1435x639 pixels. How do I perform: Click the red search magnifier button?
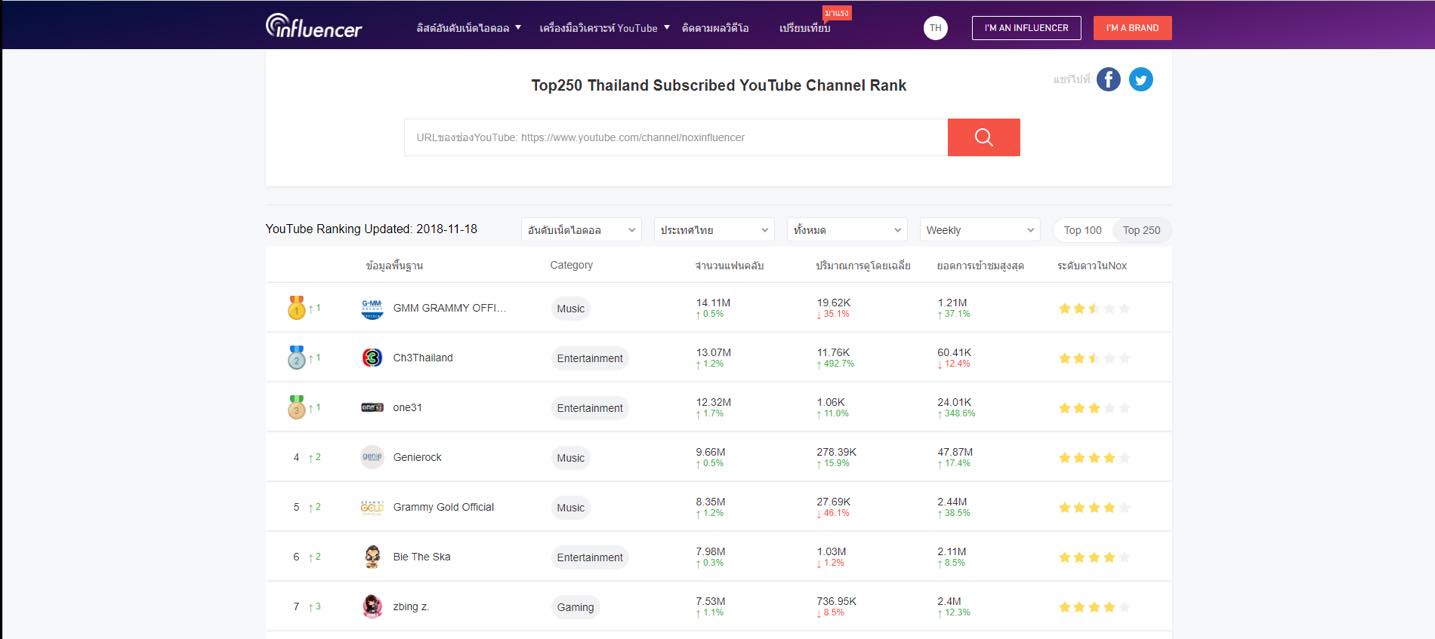pyautogui.click(x=983, y=137)
